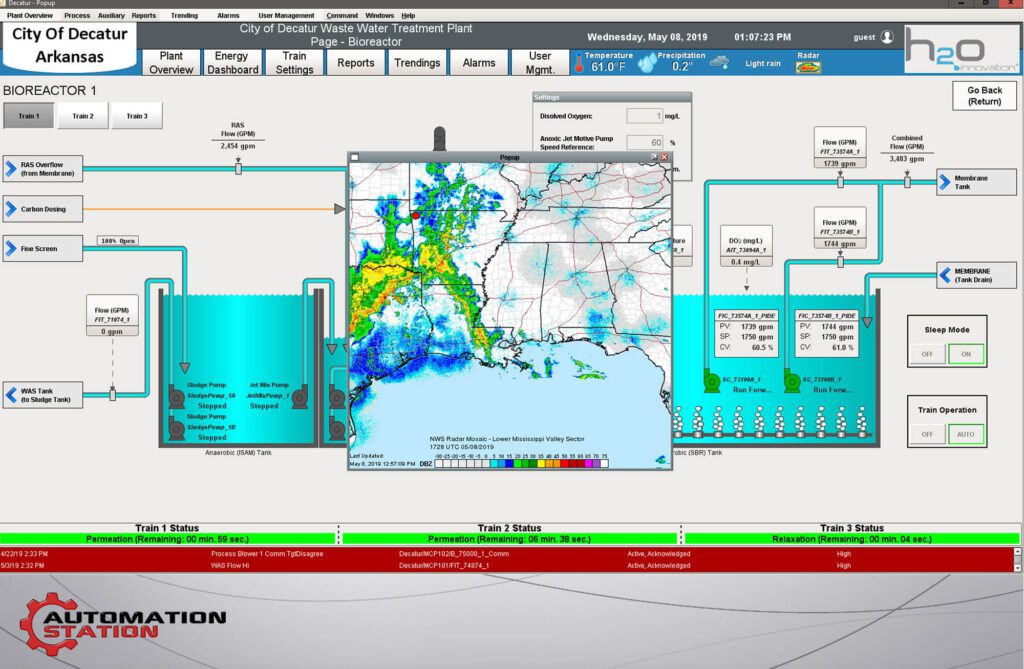This screenshot has width=1024, height=669.
Task: Click the precipitation water drops icon
Action: pyautogui.click(x=648, y=63)
